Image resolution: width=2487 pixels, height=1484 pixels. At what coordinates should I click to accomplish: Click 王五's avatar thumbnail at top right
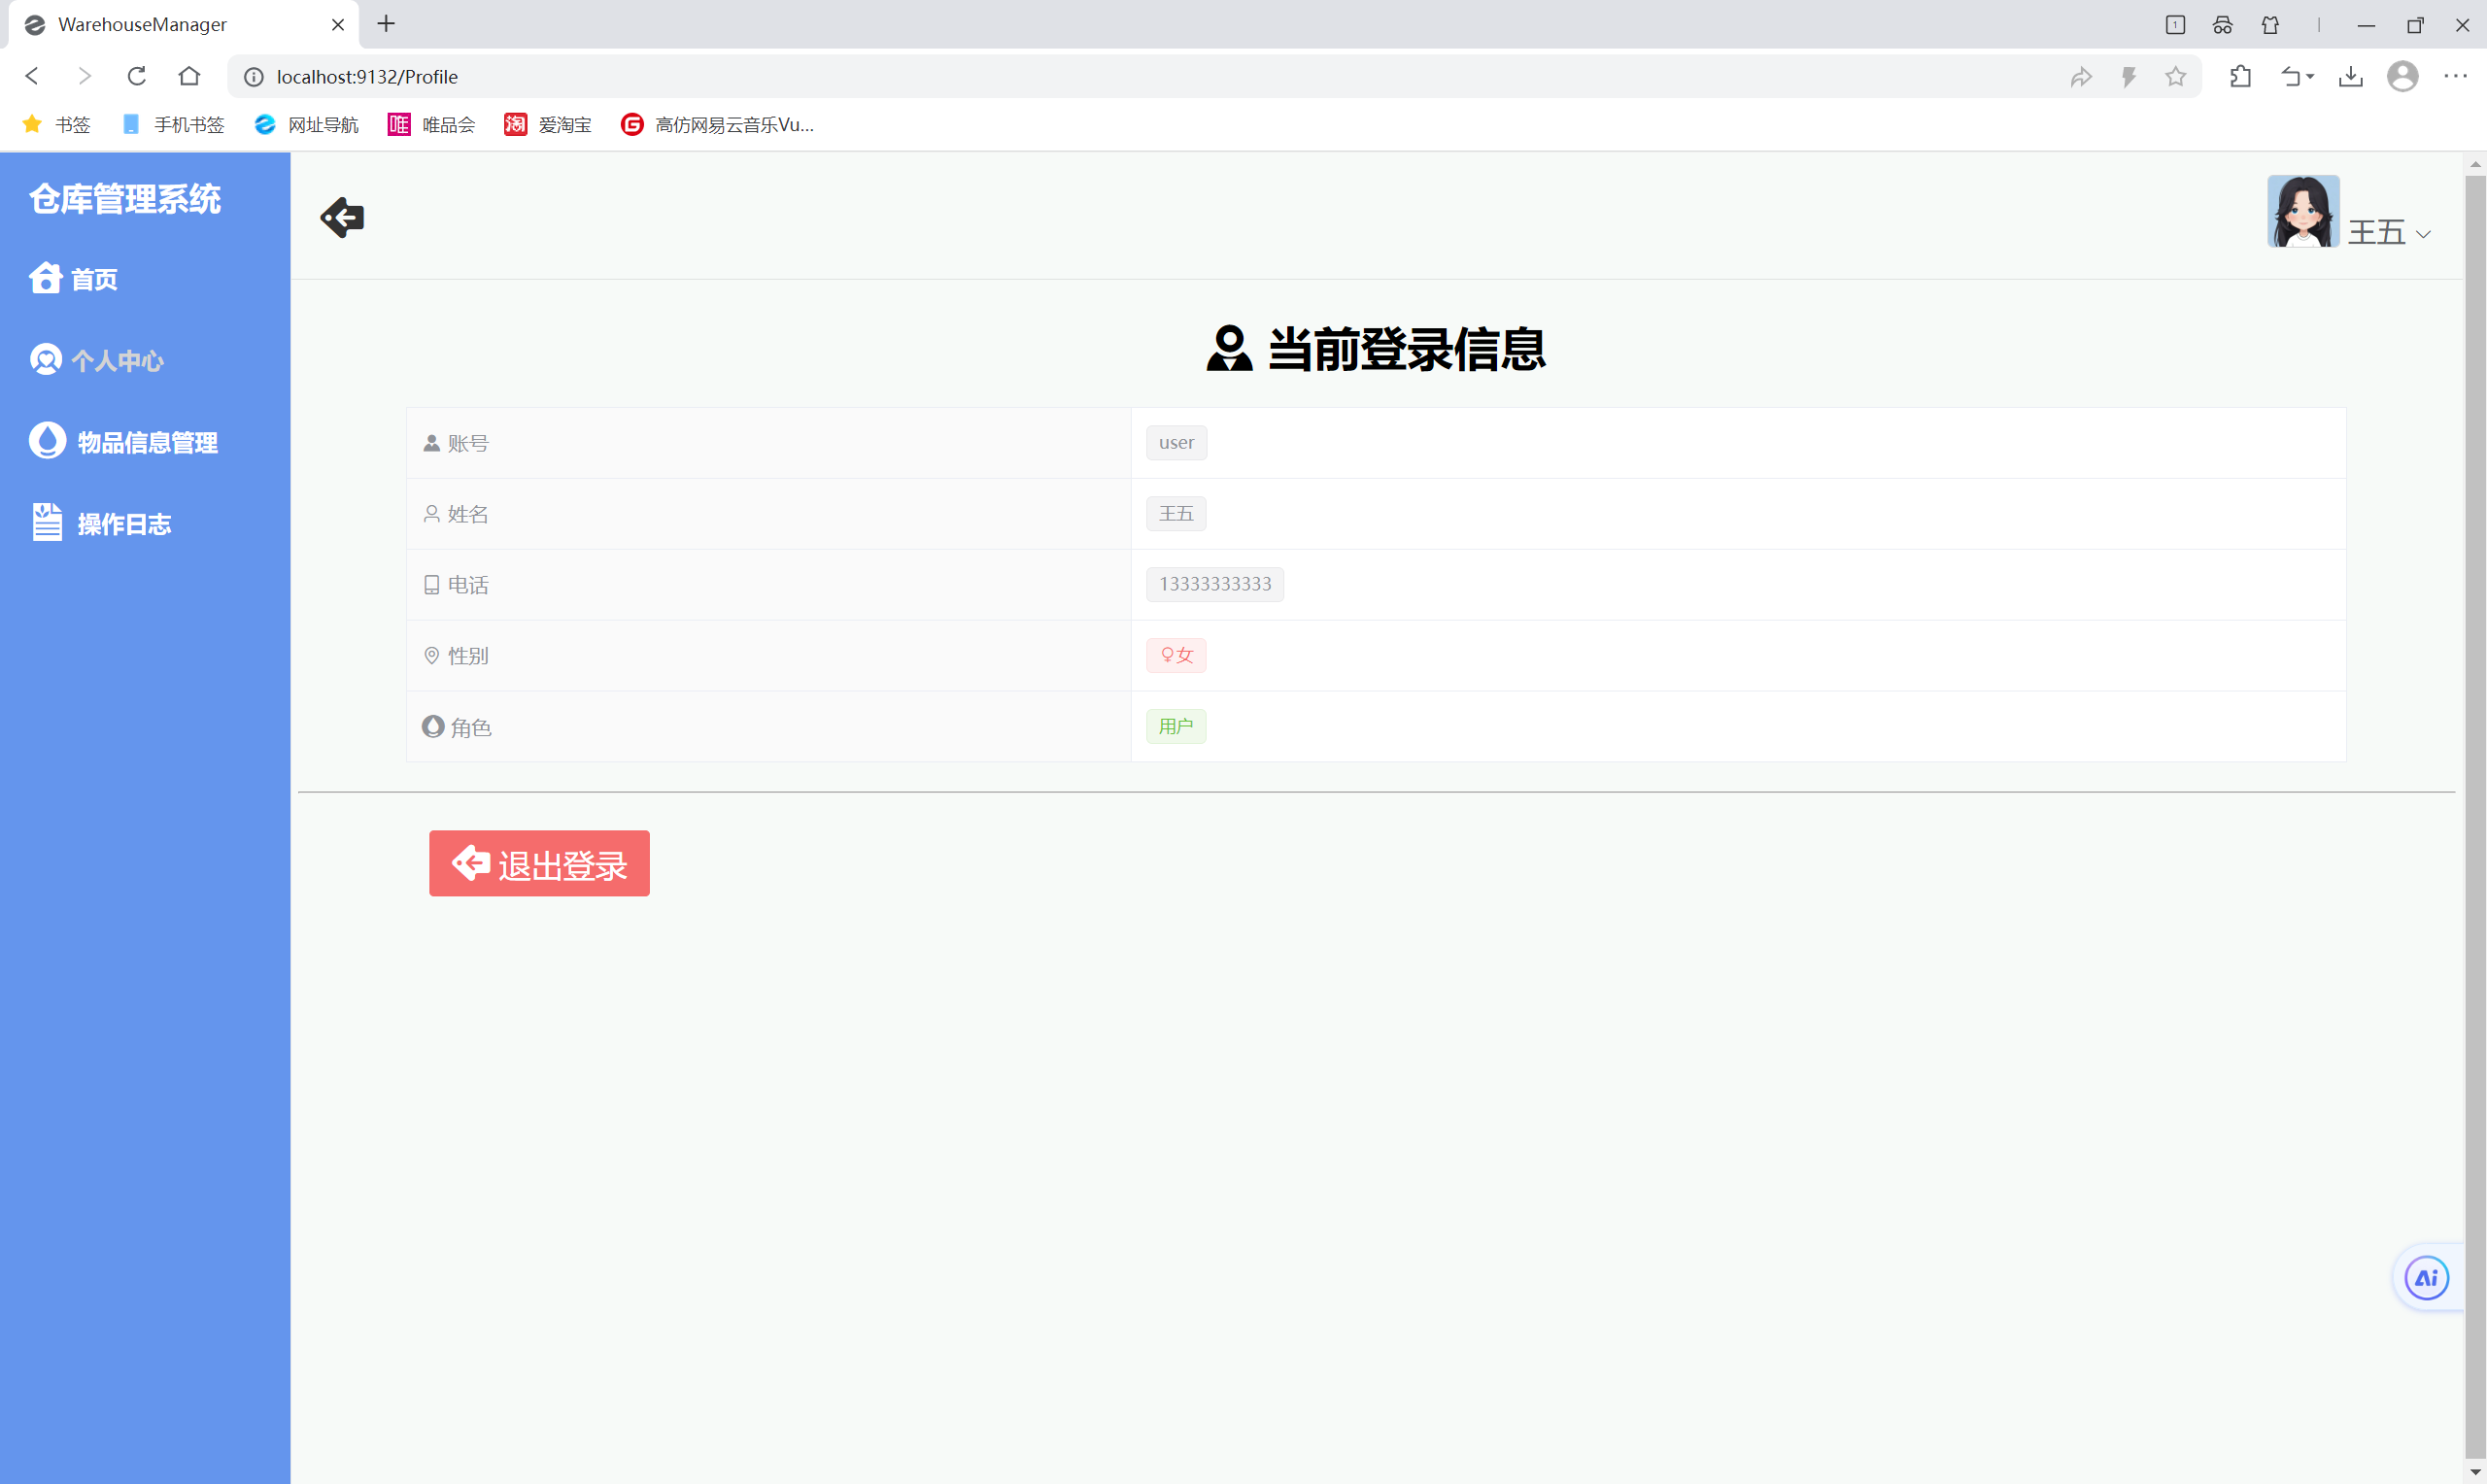2302,211
